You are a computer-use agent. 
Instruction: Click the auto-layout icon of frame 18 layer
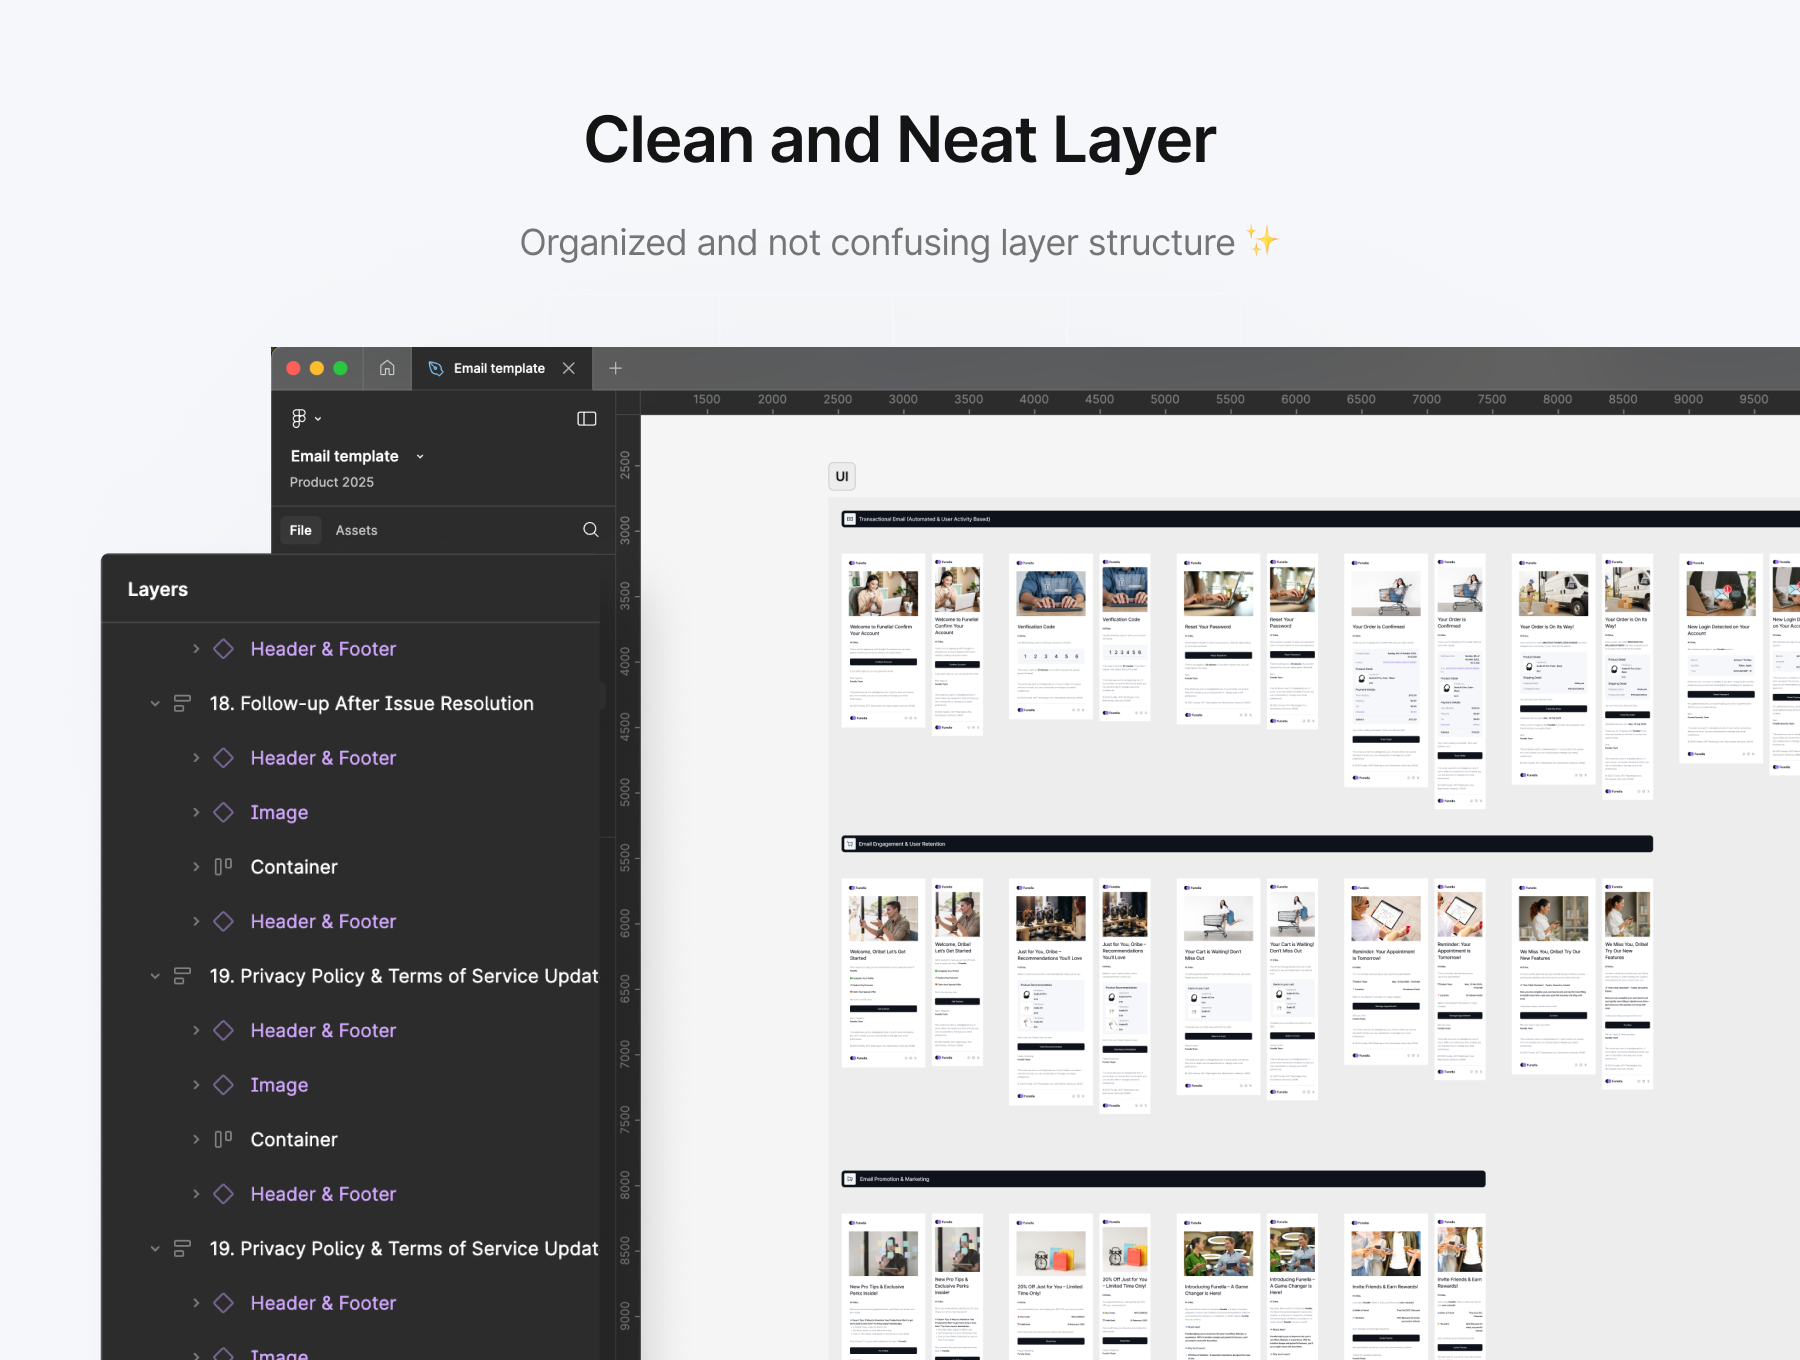tap(182, 704)
